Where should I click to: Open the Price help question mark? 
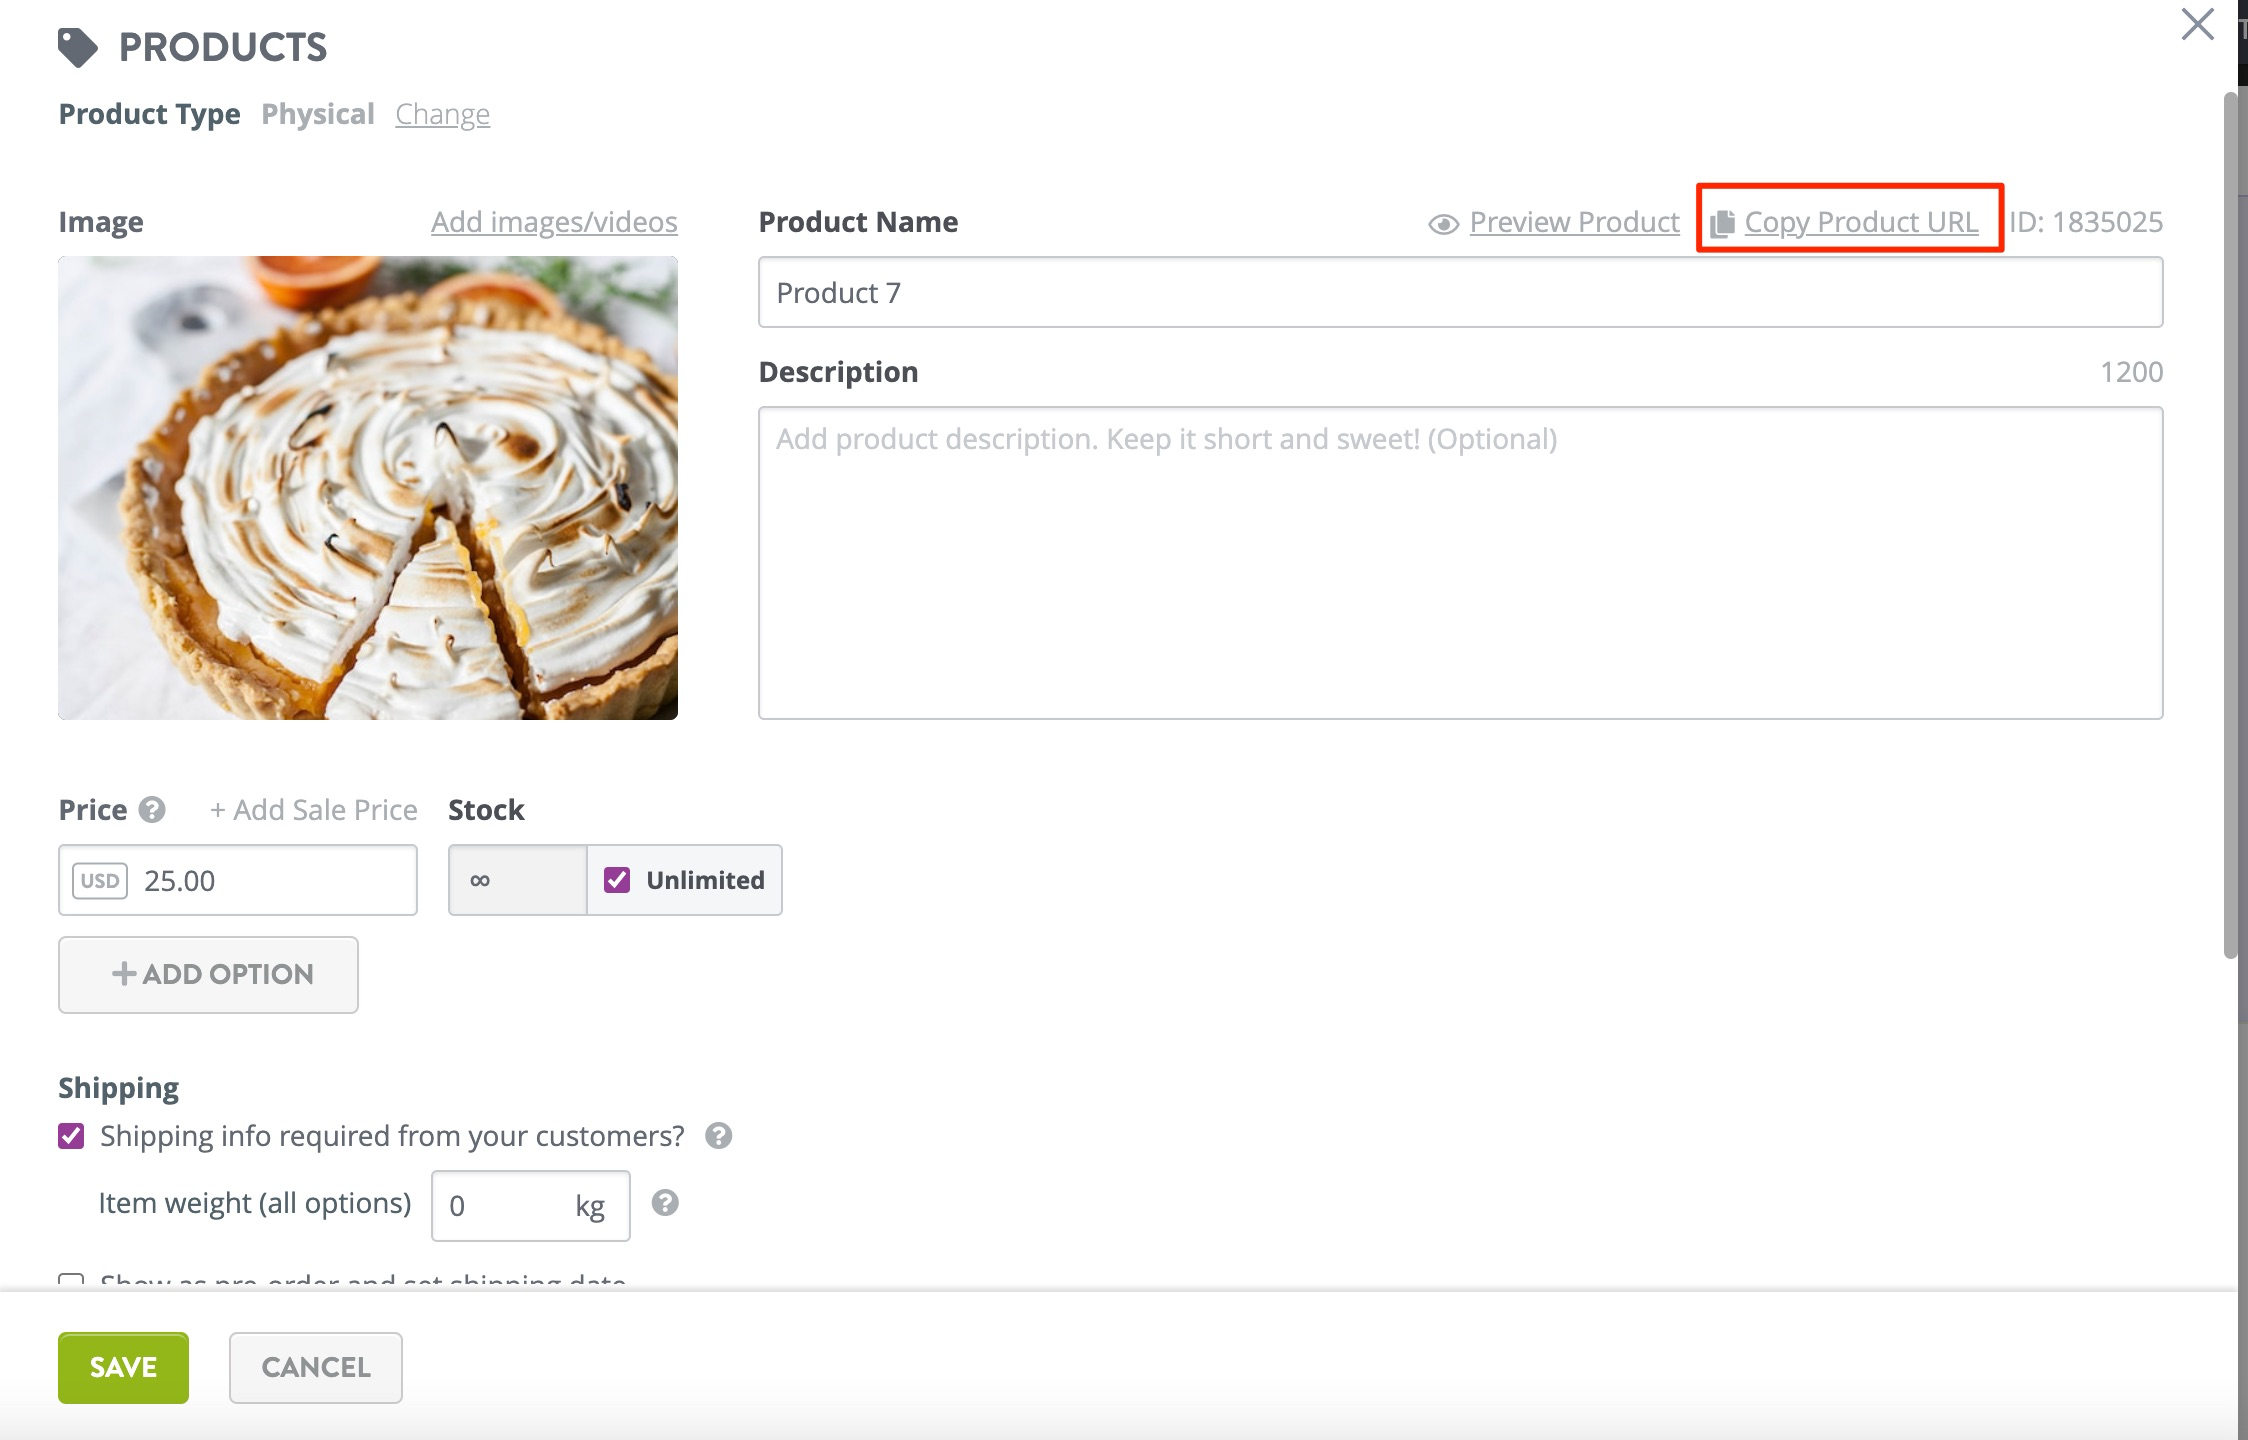pos(152,810)
